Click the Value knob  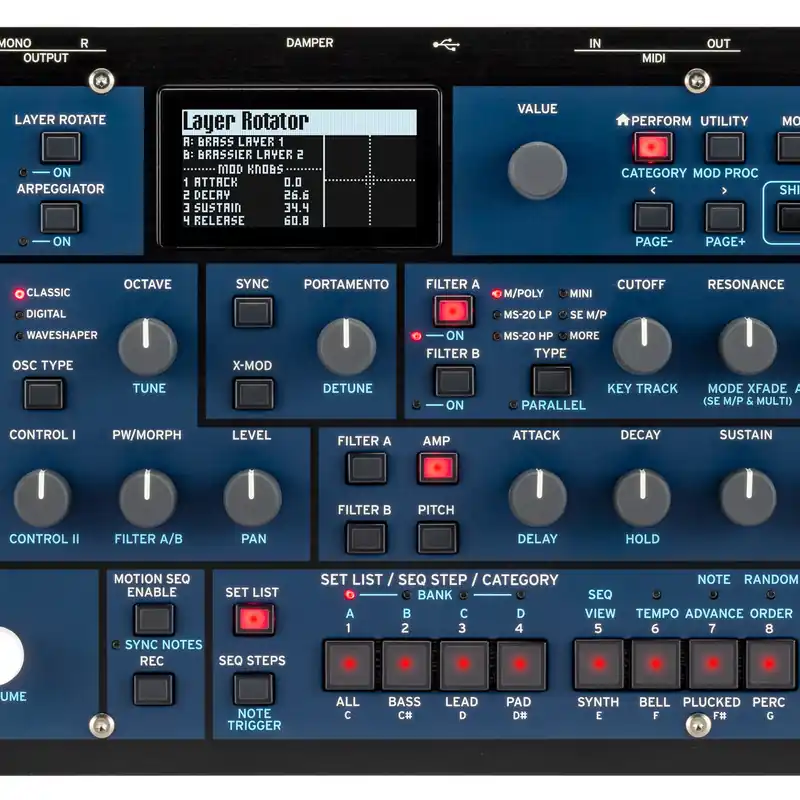click(x=537, y=171)
